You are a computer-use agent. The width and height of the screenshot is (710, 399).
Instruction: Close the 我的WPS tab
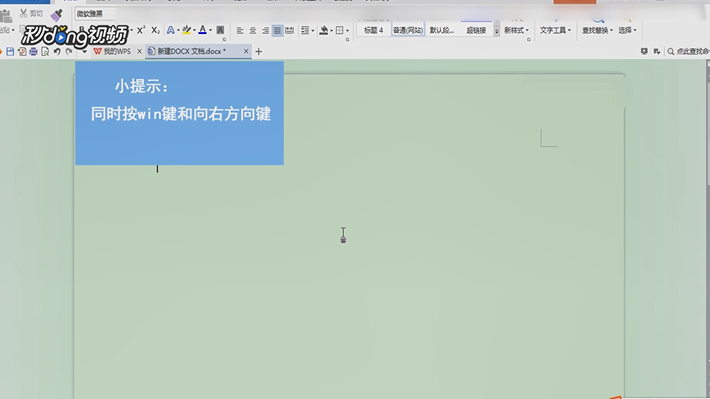point(139,52)
